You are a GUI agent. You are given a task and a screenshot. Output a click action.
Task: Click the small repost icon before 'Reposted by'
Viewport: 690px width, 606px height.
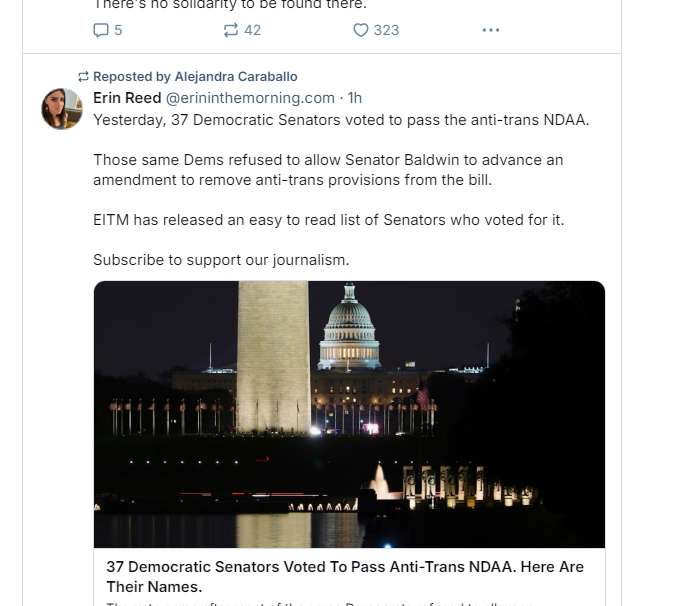[x=84, y=77]
